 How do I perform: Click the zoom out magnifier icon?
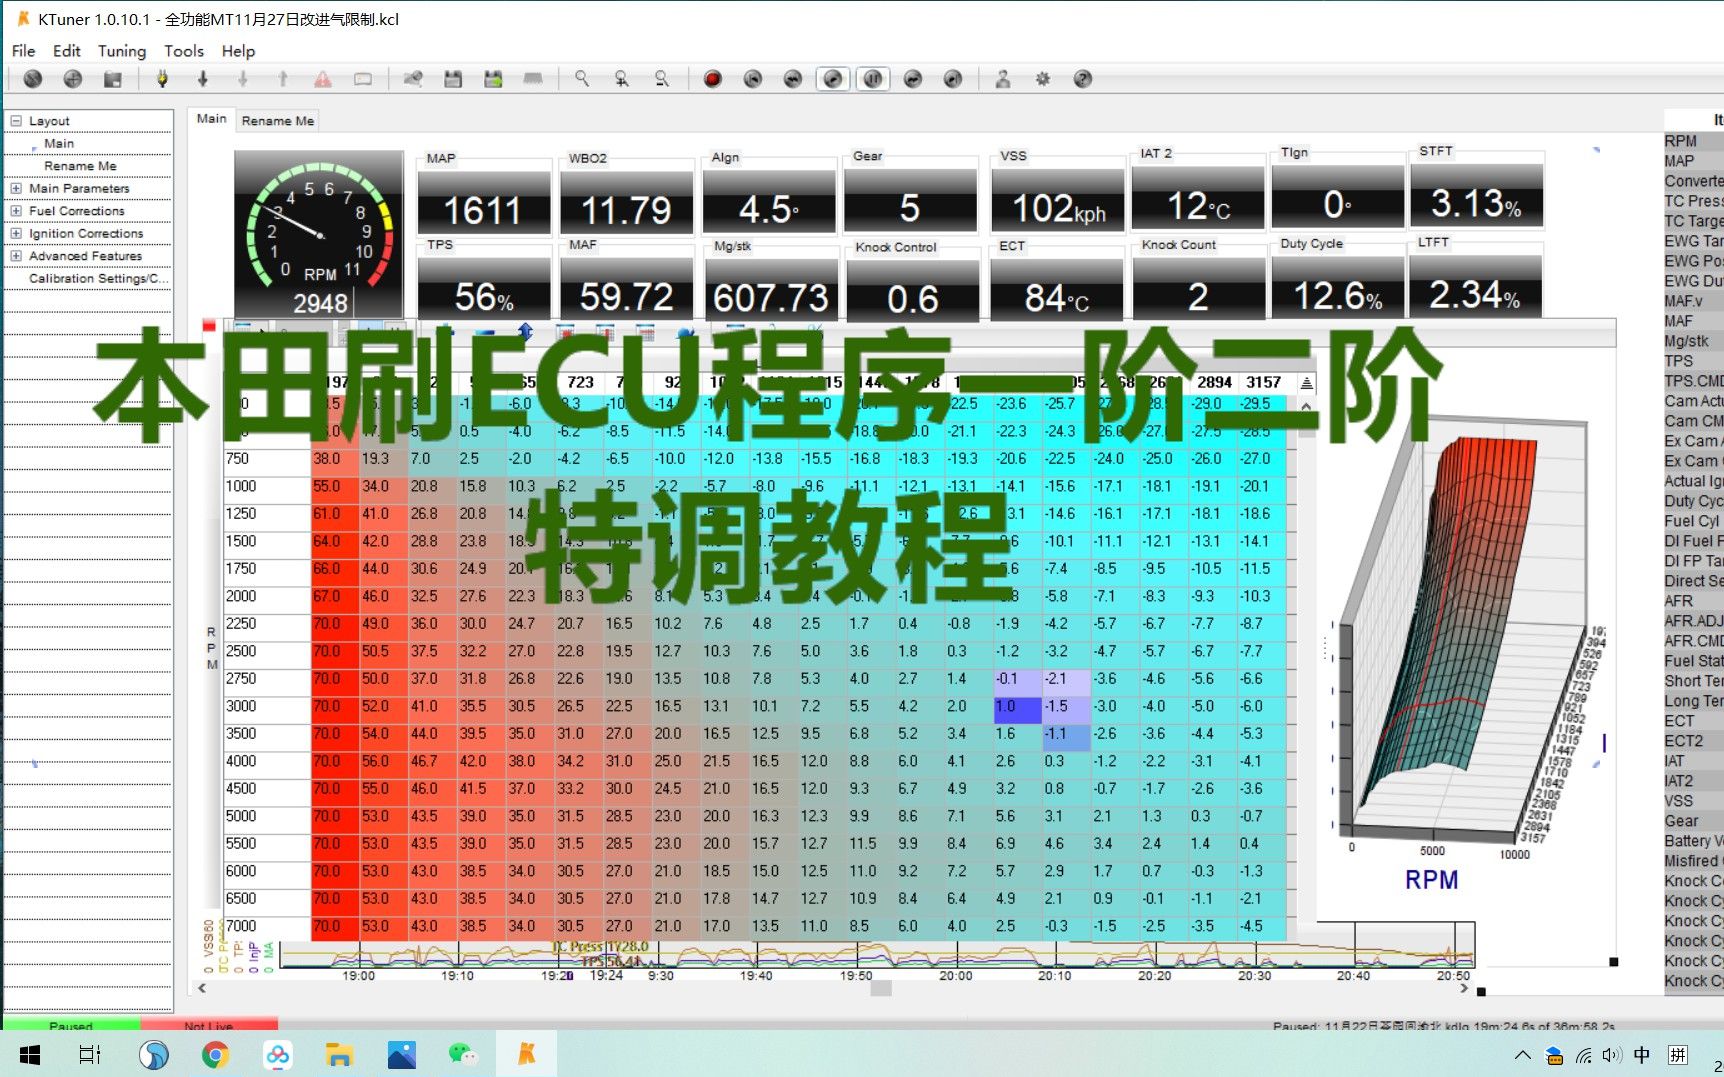click(x=662, y=79)
